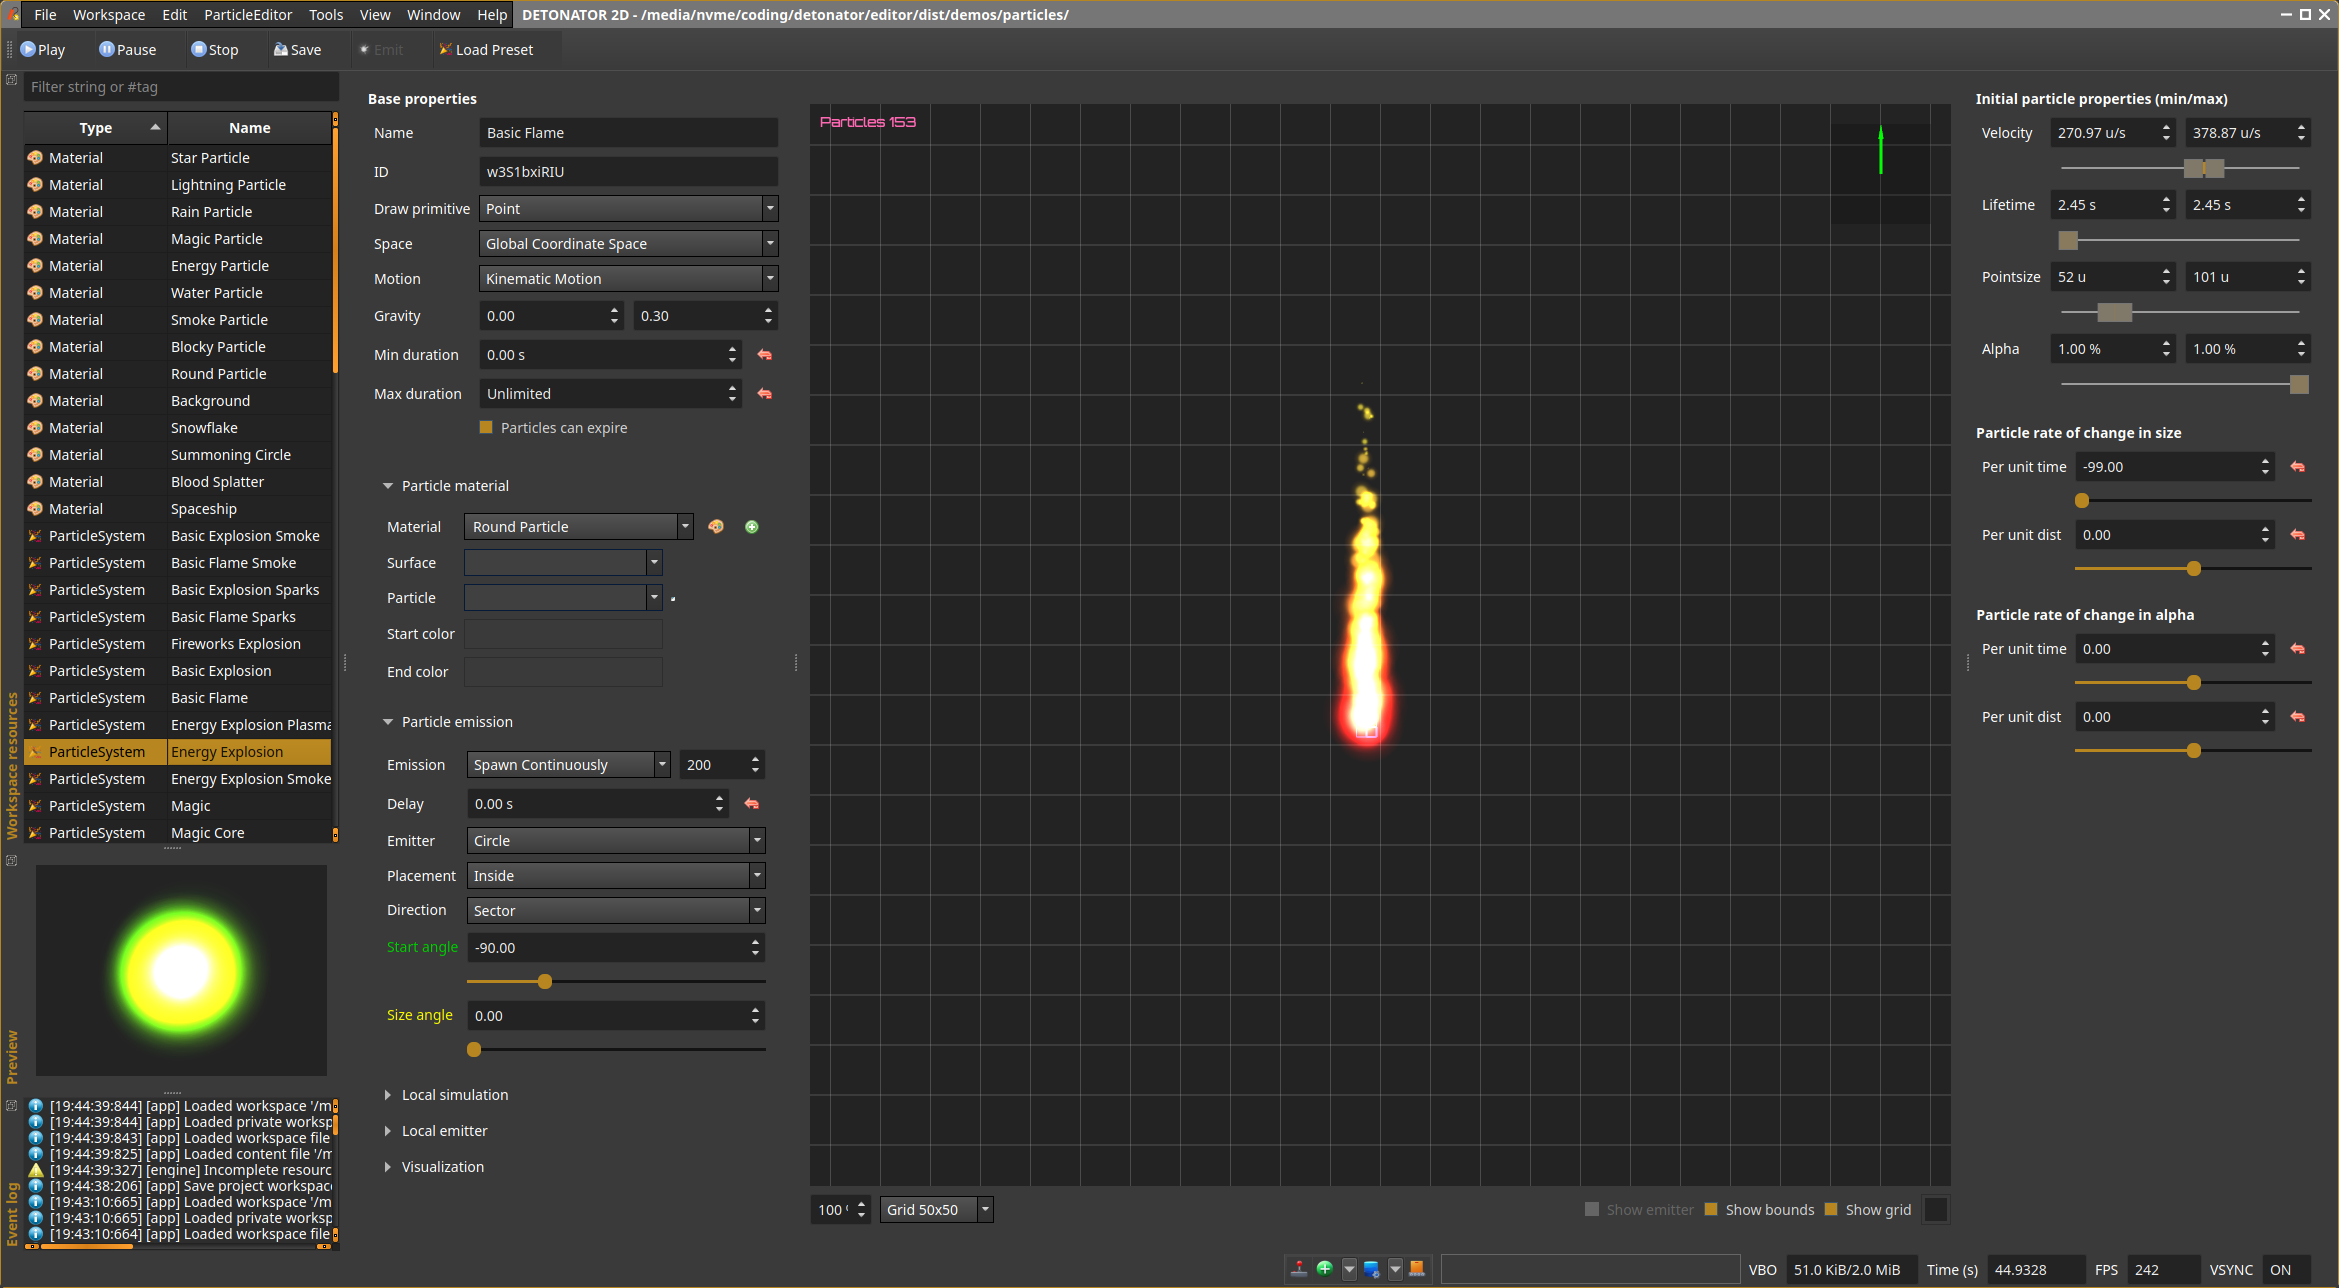Click the Pause toolbar button
This screenshot has height=1288, width=2339.
[127, 50]
